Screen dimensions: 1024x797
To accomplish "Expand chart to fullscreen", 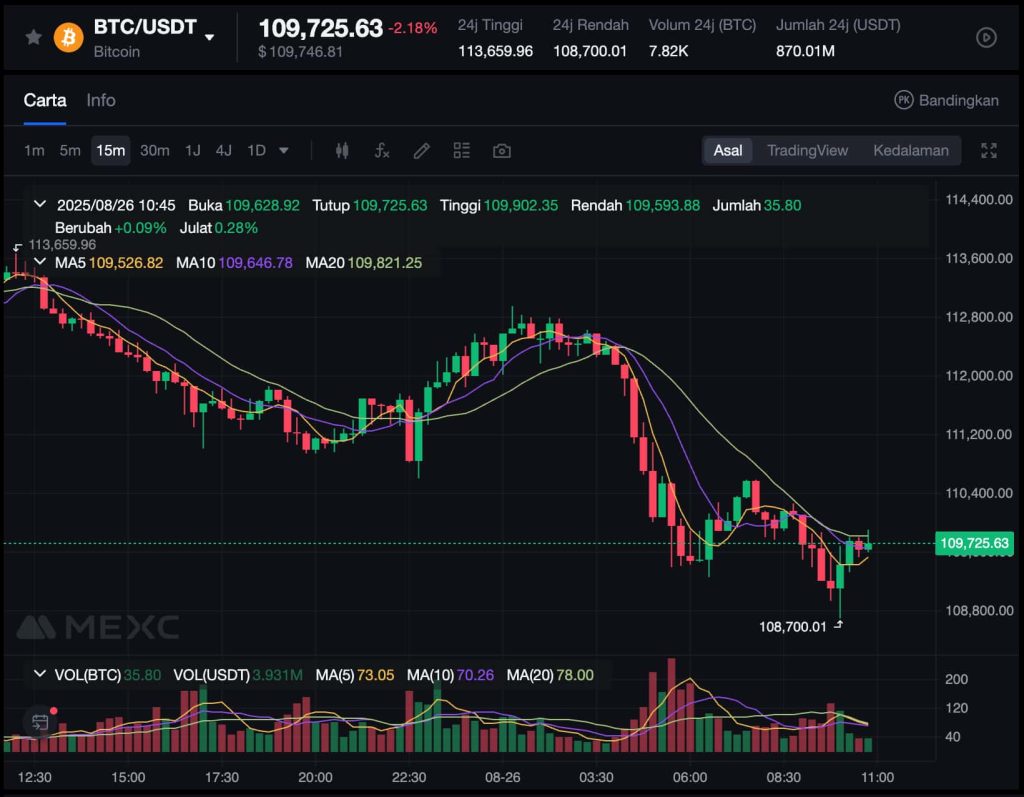I will 989,151.
